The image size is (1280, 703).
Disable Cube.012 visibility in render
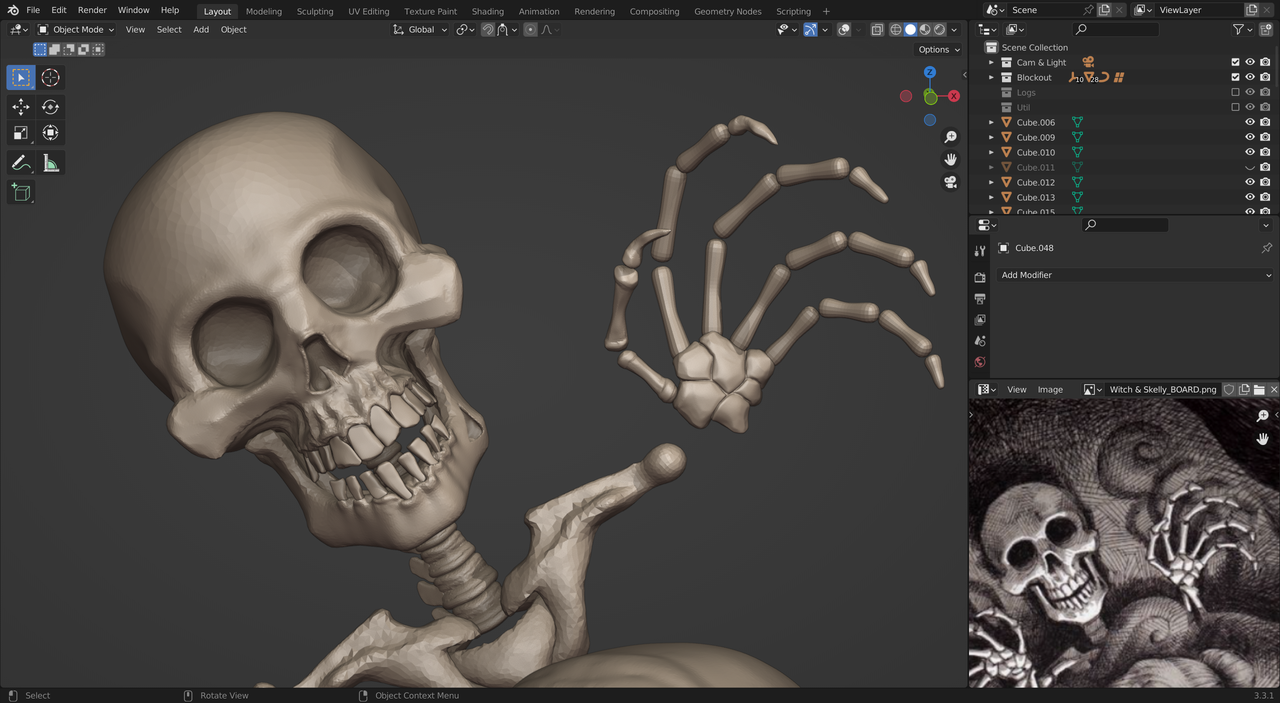(x=1264, y=182)
